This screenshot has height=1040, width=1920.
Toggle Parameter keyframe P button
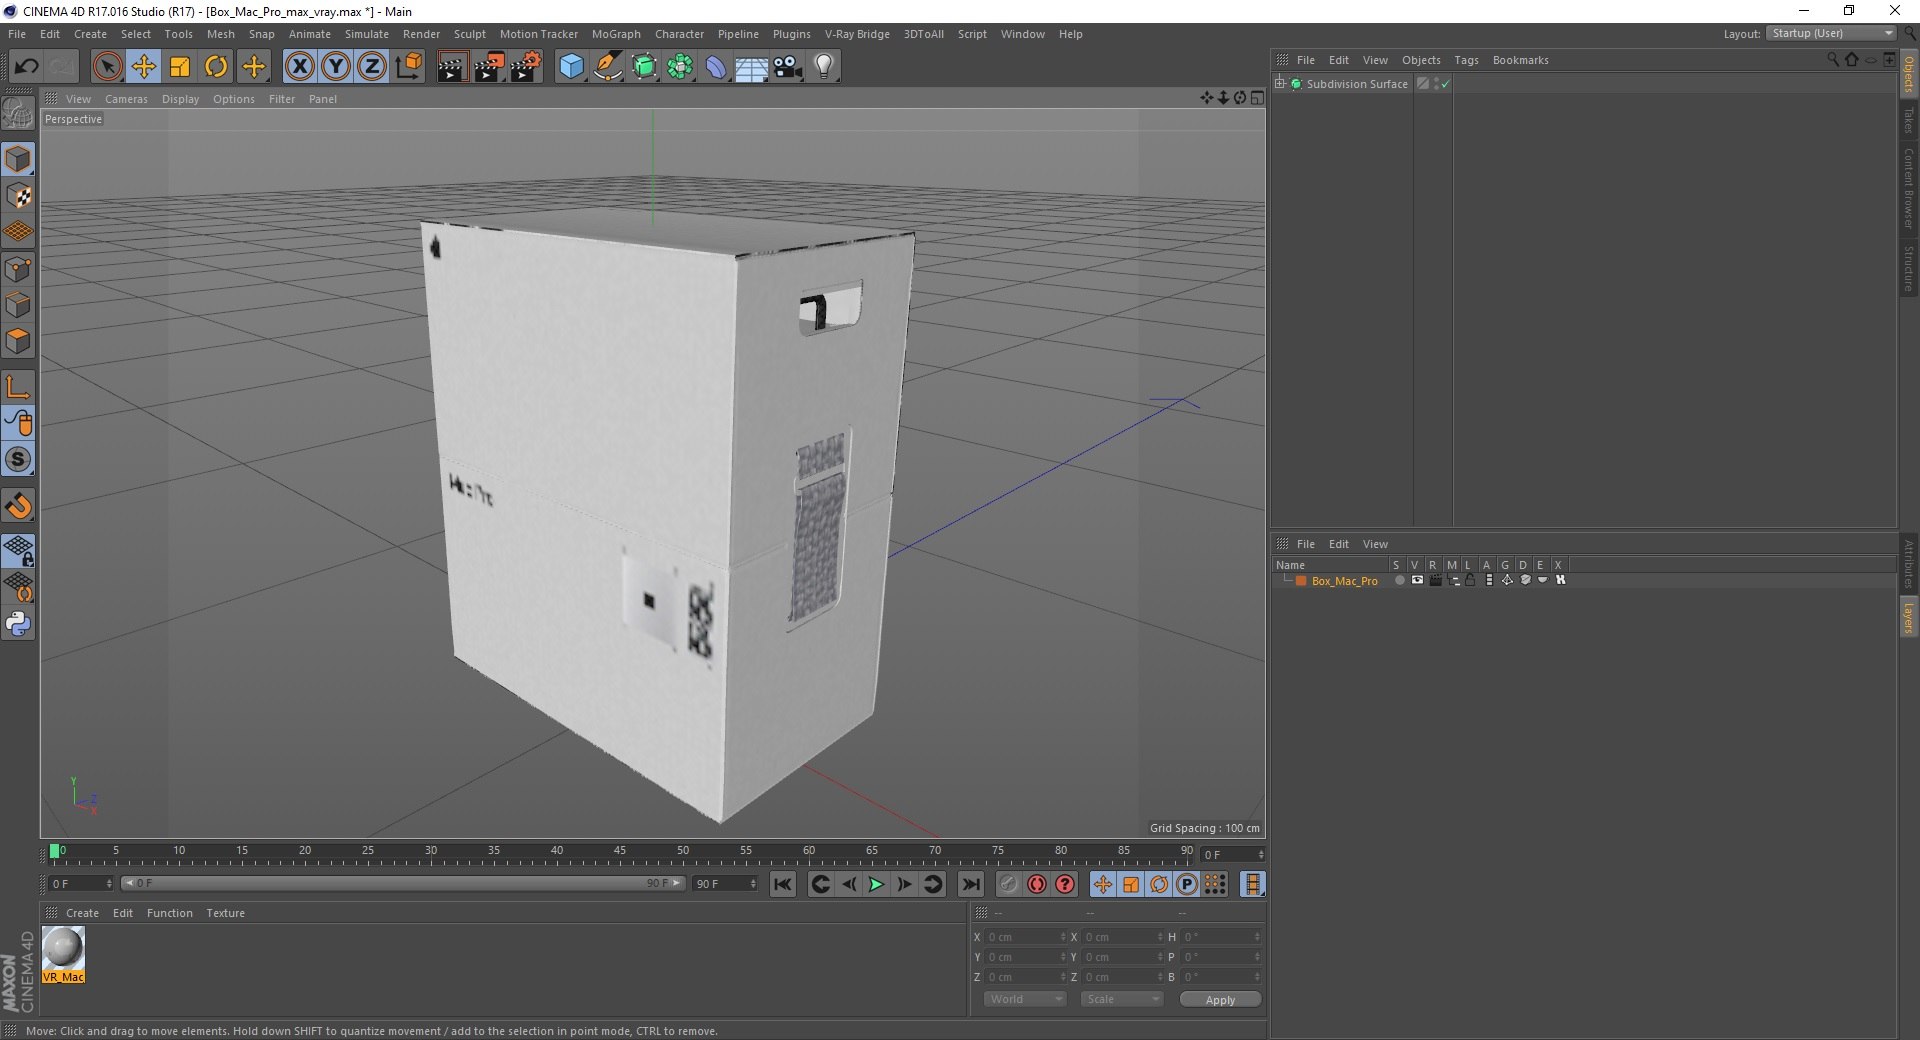click(1187, 884)
